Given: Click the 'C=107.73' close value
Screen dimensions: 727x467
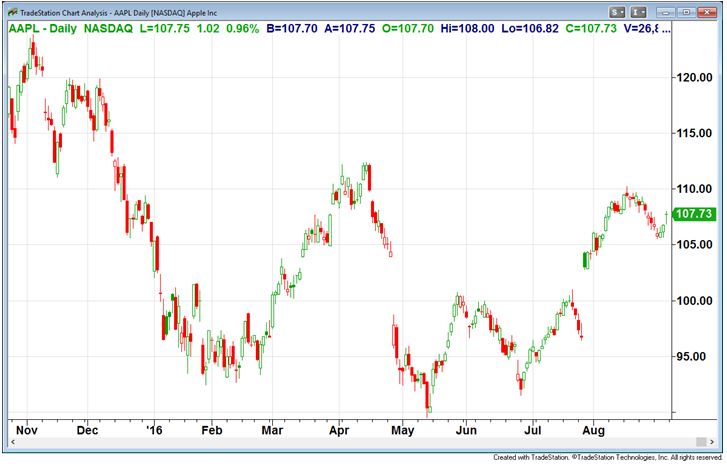Looking at the screenshot, I should coord(591,28).
